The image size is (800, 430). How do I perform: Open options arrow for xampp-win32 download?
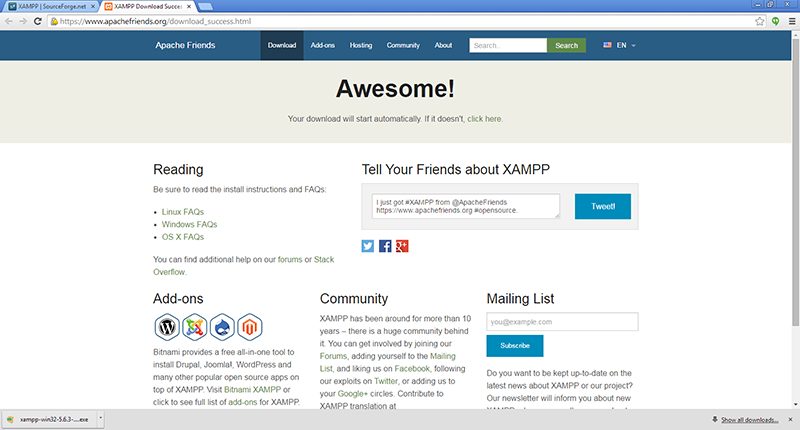tap(101, 419)
